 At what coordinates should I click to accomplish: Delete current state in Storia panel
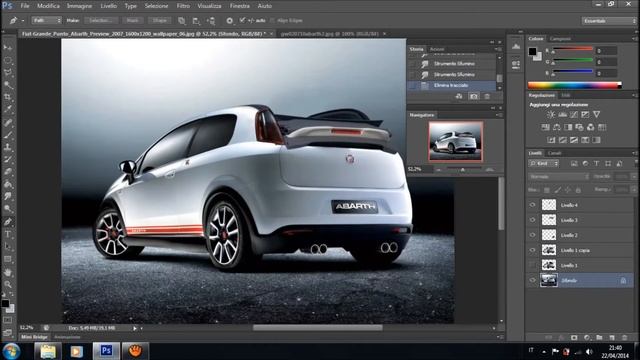487,97
